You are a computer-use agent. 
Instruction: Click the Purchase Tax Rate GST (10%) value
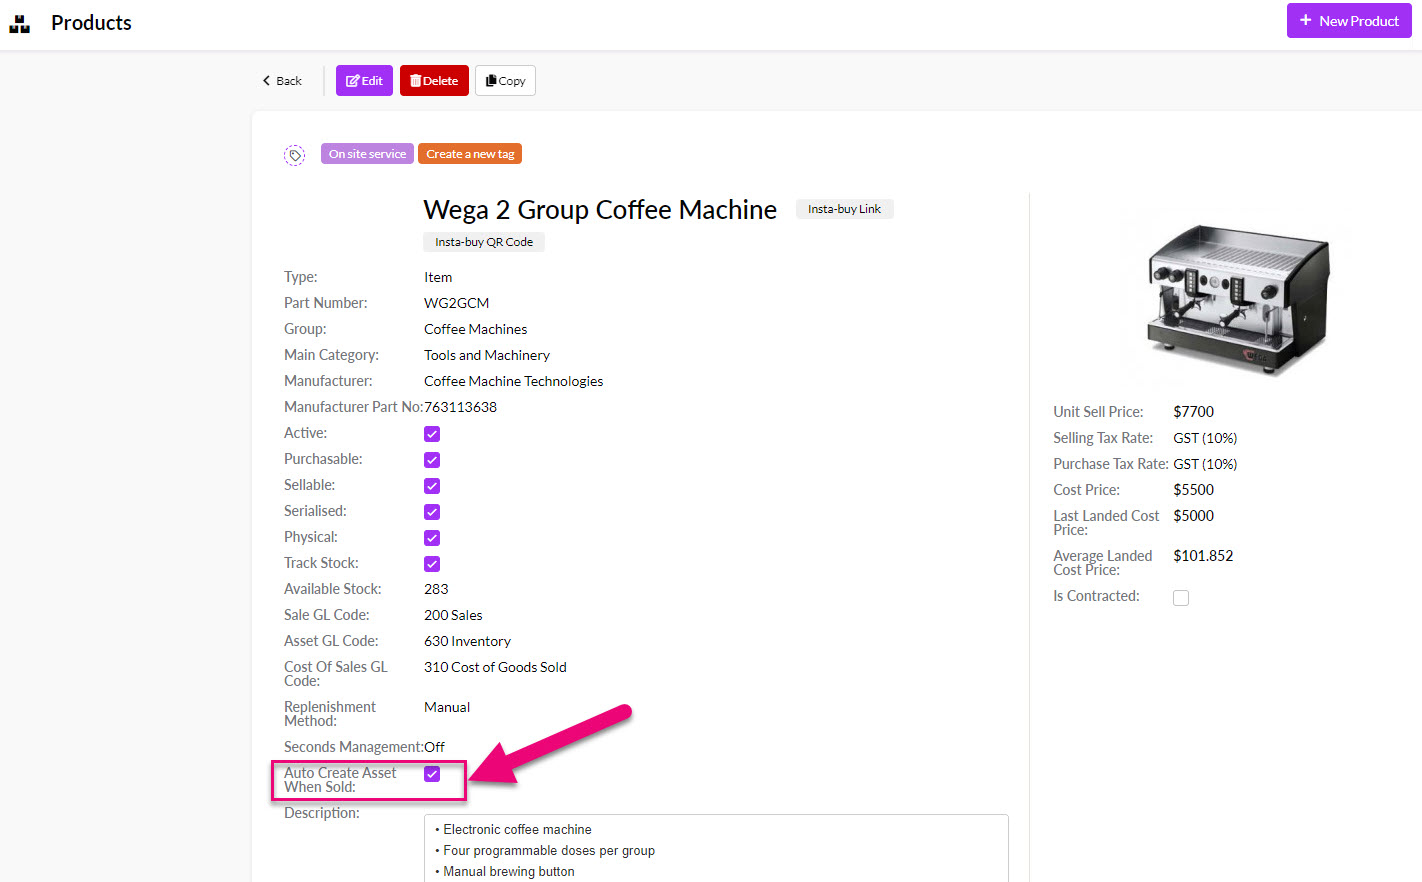click(x=1205, y=464)
